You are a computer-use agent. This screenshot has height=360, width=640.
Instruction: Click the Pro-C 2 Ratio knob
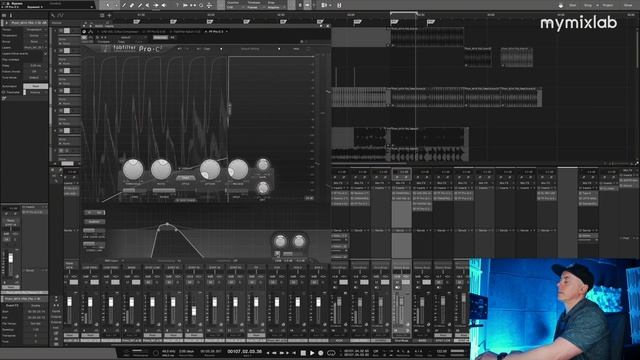(x=161, y=169)
